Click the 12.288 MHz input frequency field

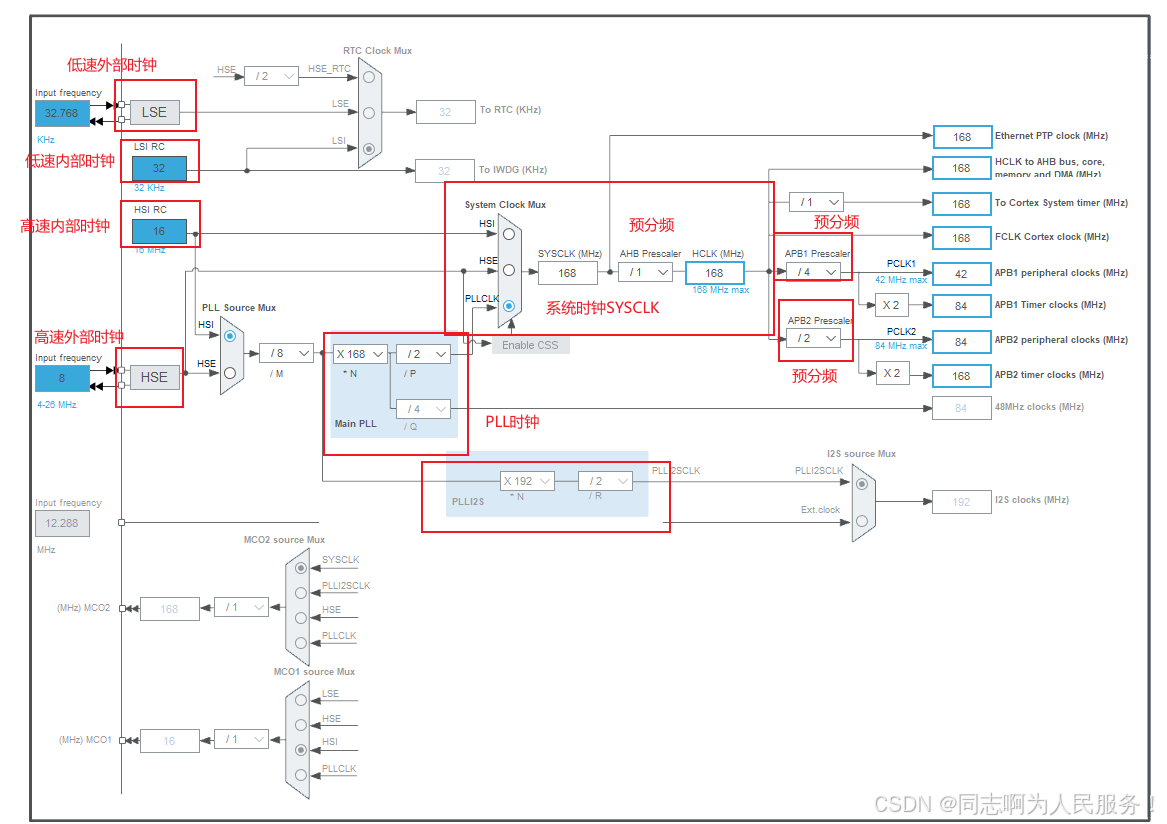62,523
